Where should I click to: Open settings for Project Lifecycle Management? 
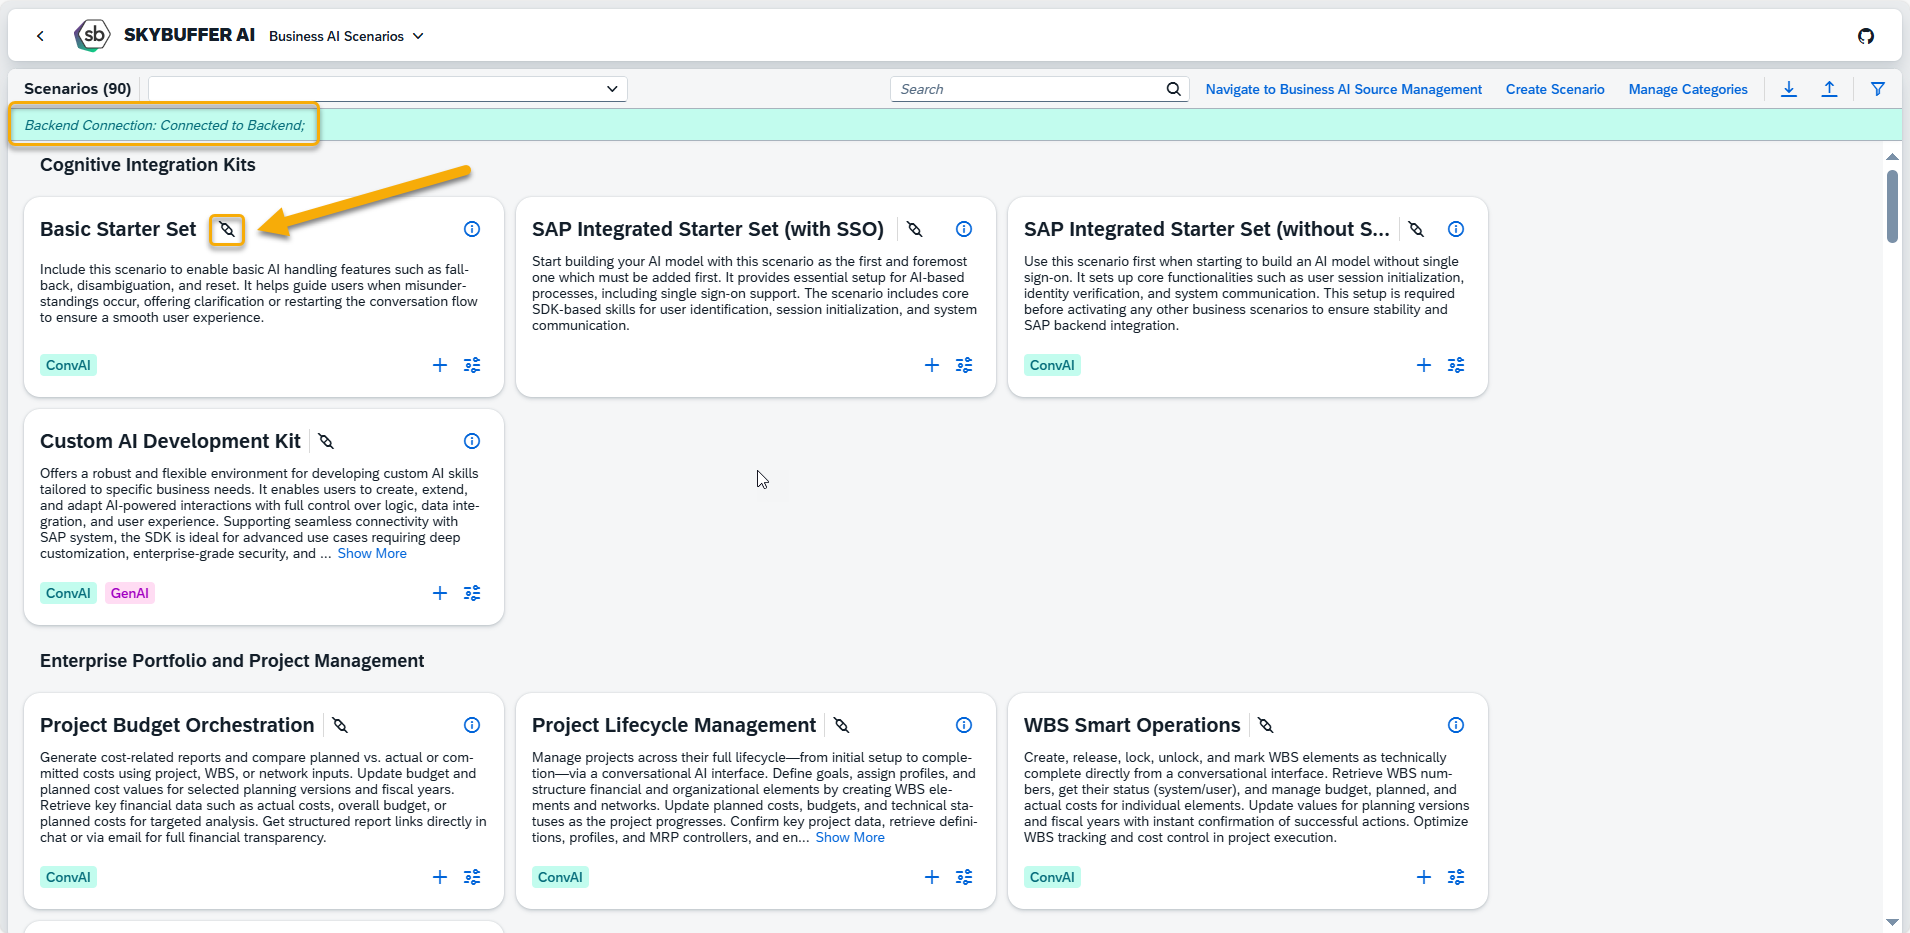coord(964,877)
